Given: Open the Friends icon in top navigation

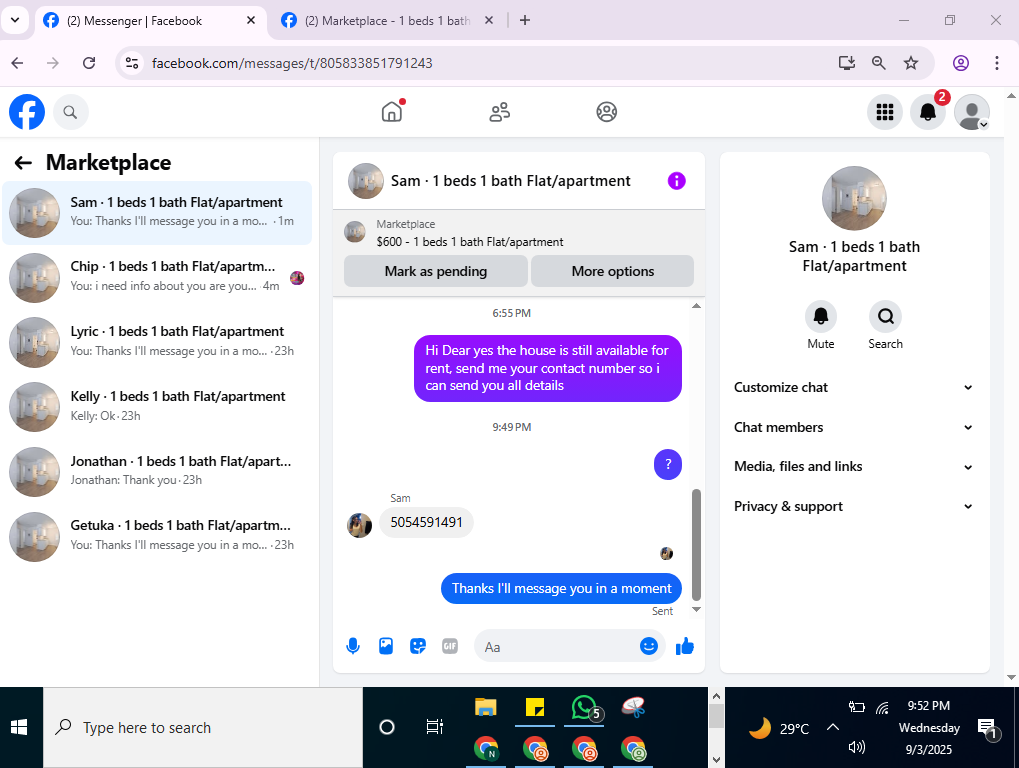Looking at the screenshot, I should click(x=499, y=112).
